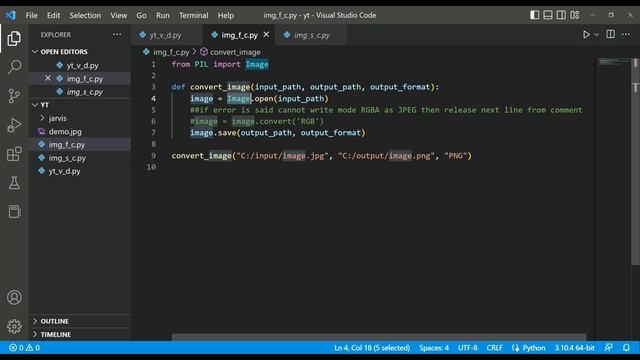The width and height of the screenshot is (640, 360).
Task: Run Python file with play button
Action: coord(586,35)
